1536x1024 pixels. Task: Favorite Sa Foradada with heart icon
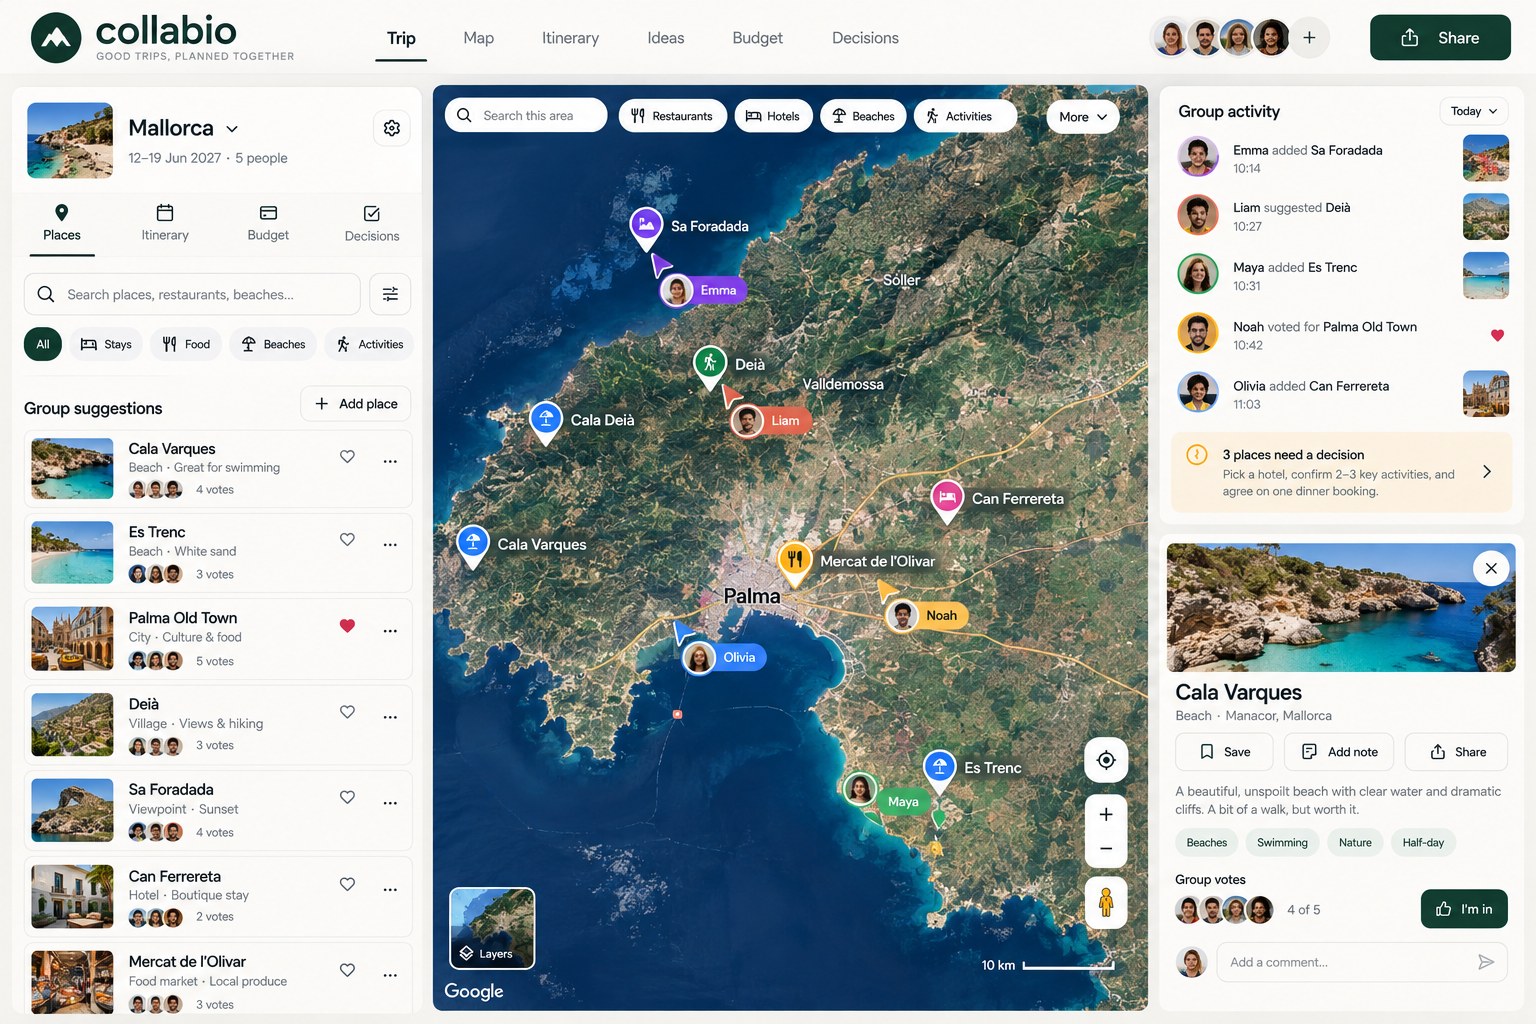[347, 797]
